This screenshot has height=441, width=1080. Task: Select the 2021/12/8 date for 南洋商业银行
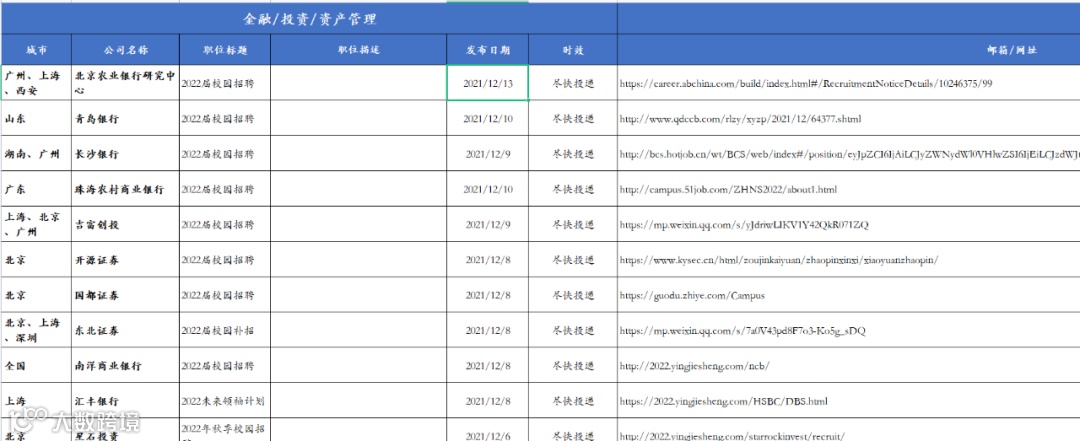click(488, 366)
